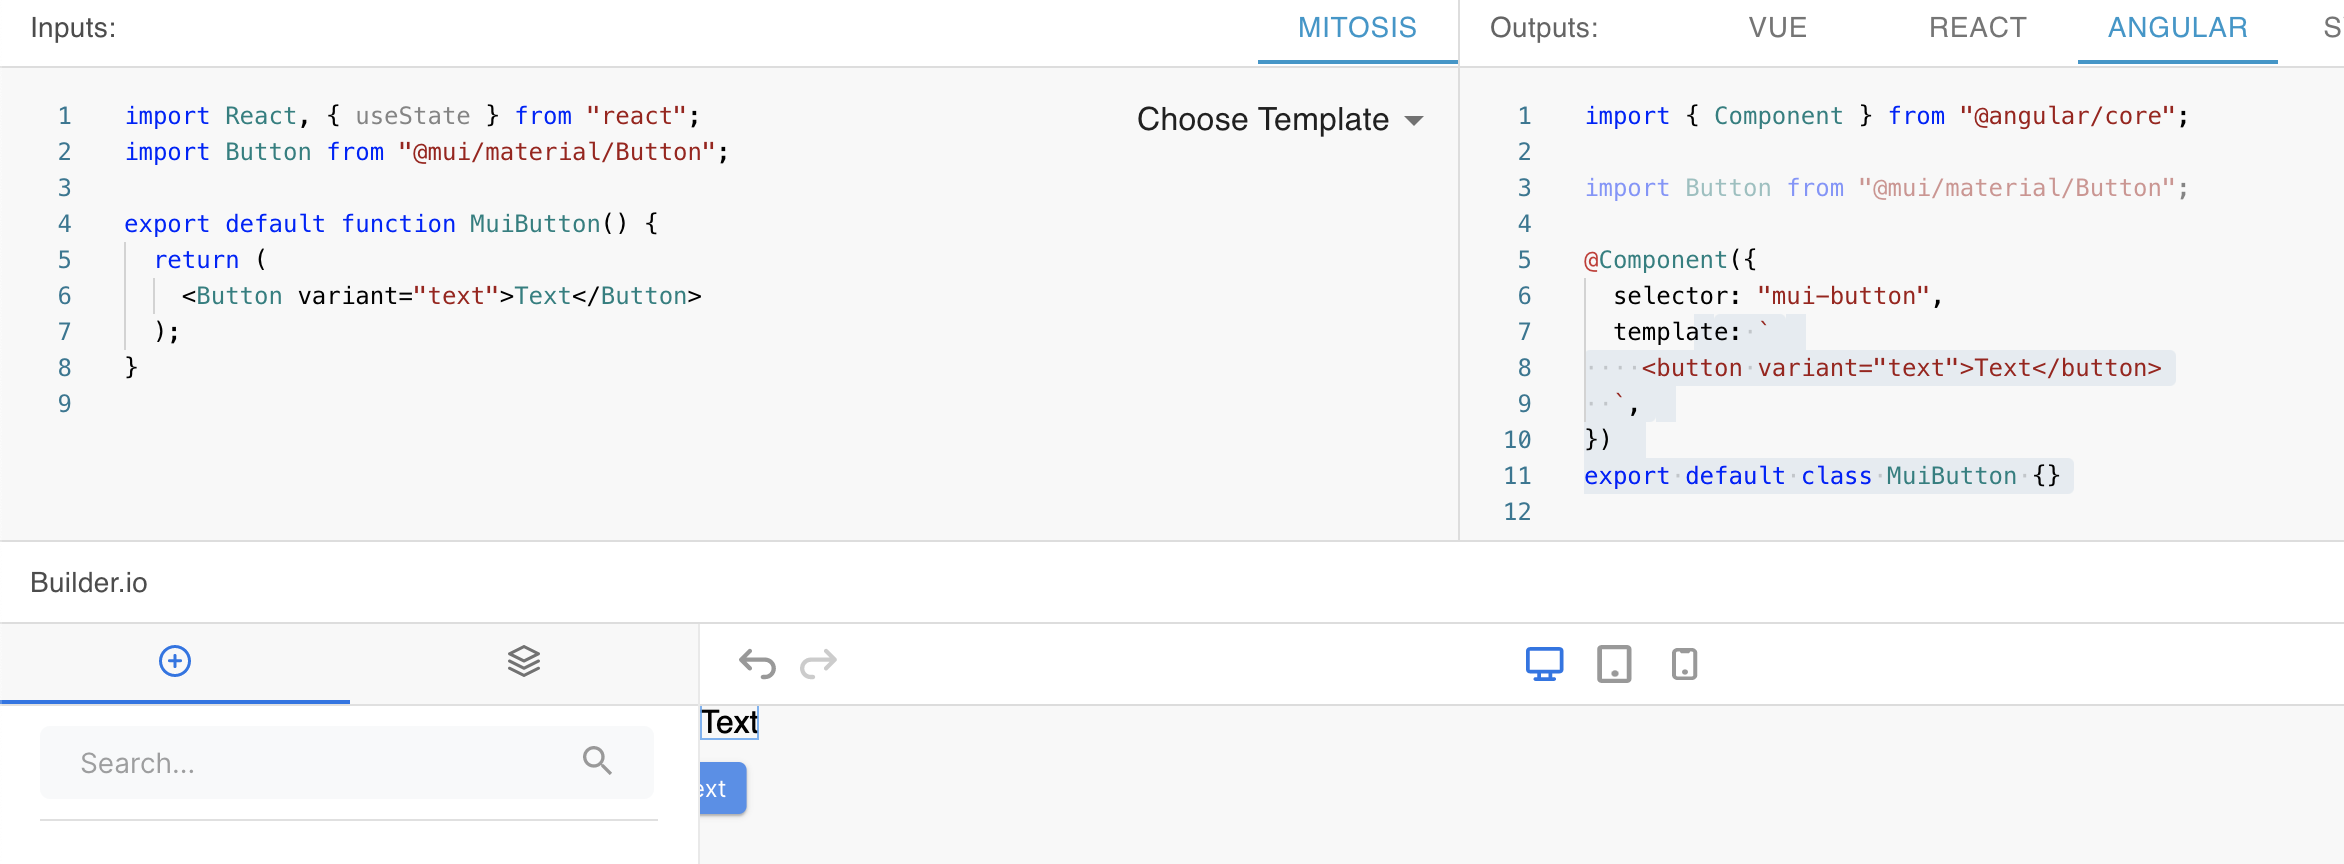Click line 6 in the Mitosis code editor

point(440,295)
